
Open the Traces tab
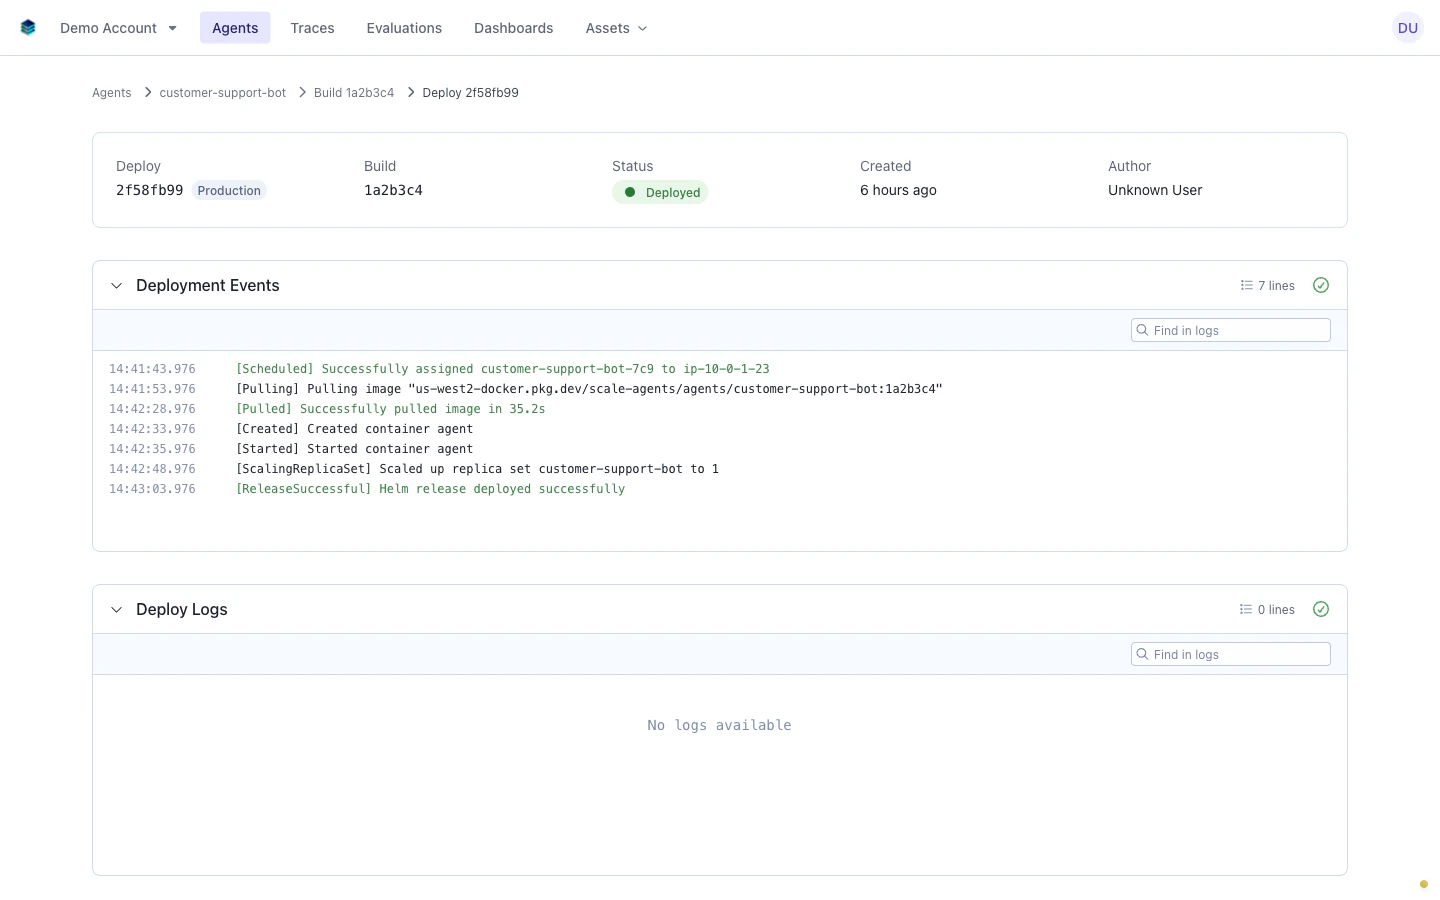tap(312, 28)
